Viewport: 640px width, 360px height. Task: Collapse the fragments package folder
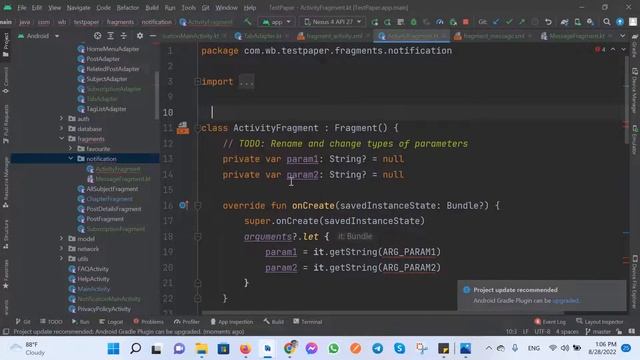61,139
